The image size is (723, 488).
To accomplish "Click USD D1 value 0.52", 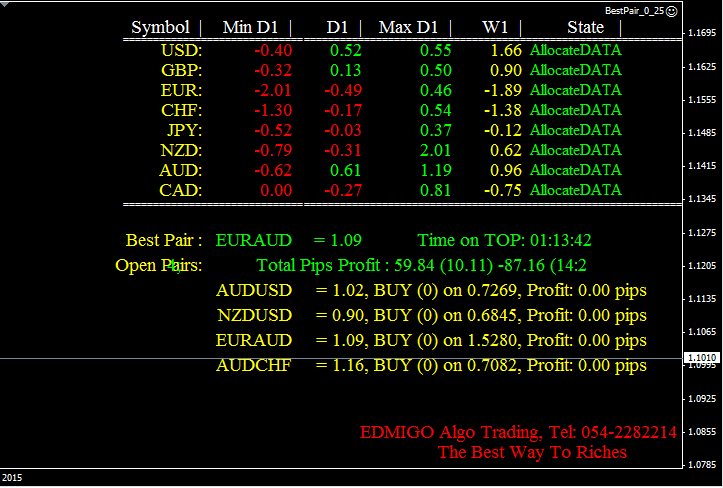I will click(x=346, y=50).
